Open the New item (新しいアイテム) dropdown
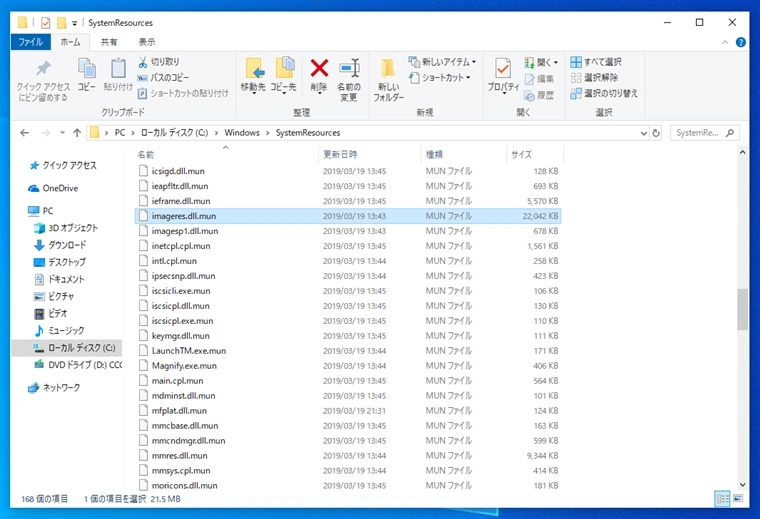The image size is (760, 519). tap(443, 62)
